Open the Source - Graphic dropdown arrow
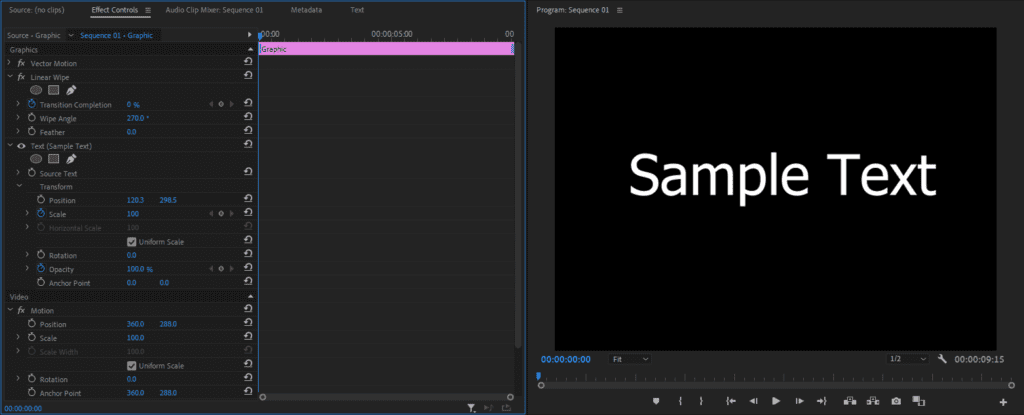The image size is (1024, 415). [71, 35]
